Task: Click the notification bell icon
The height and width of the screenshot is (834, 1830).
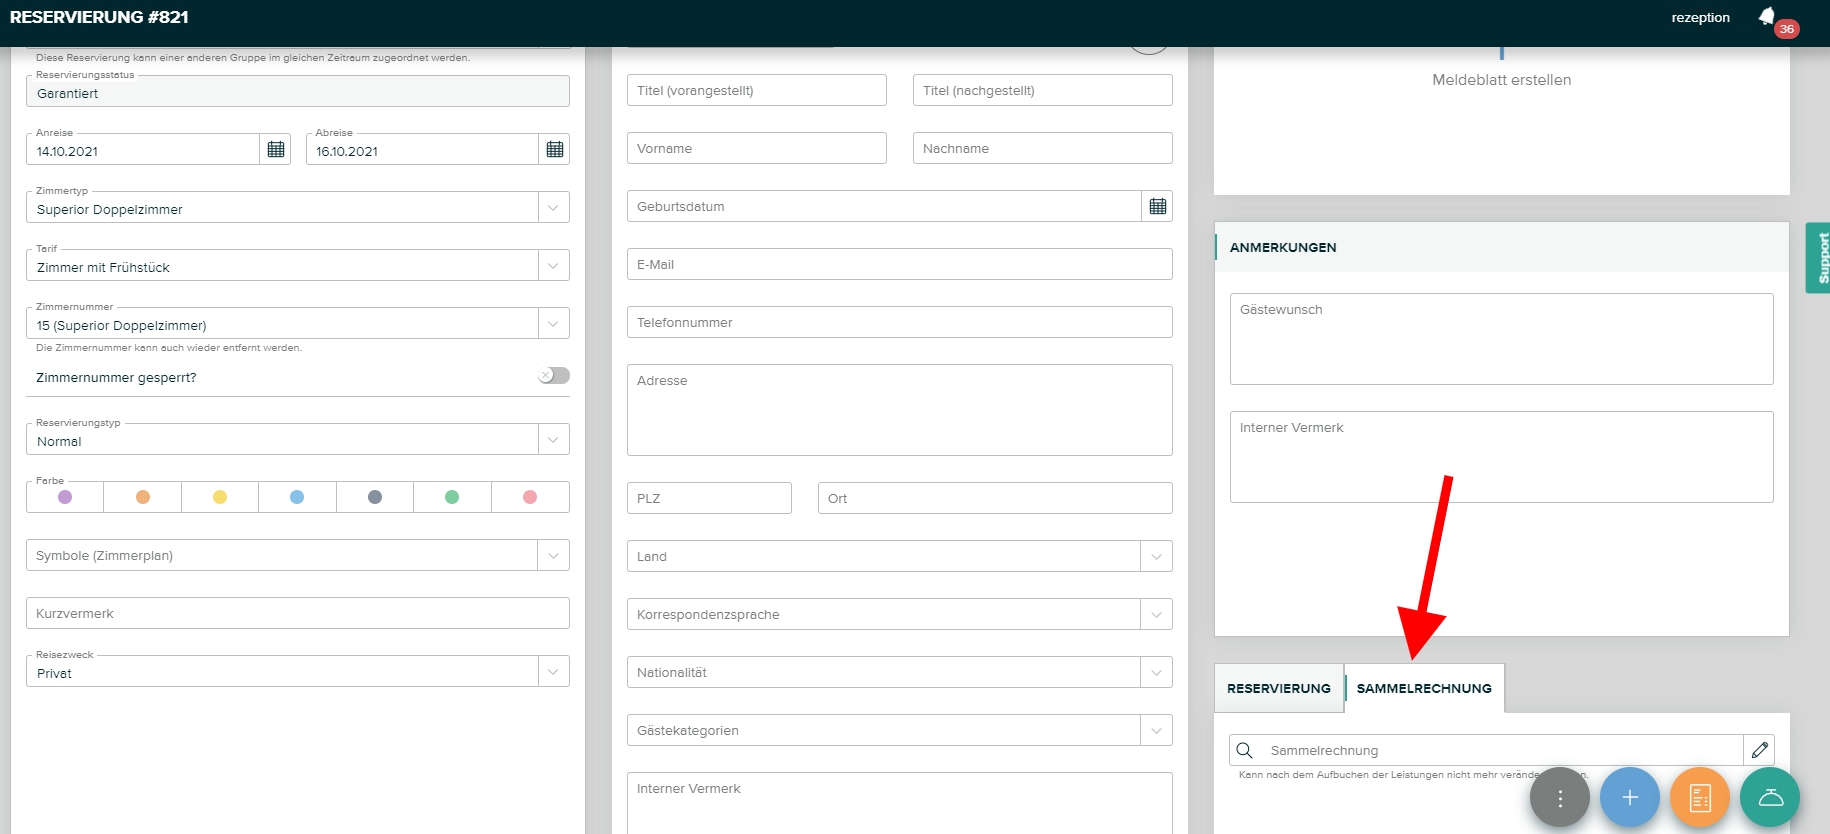Action: 1768,17
